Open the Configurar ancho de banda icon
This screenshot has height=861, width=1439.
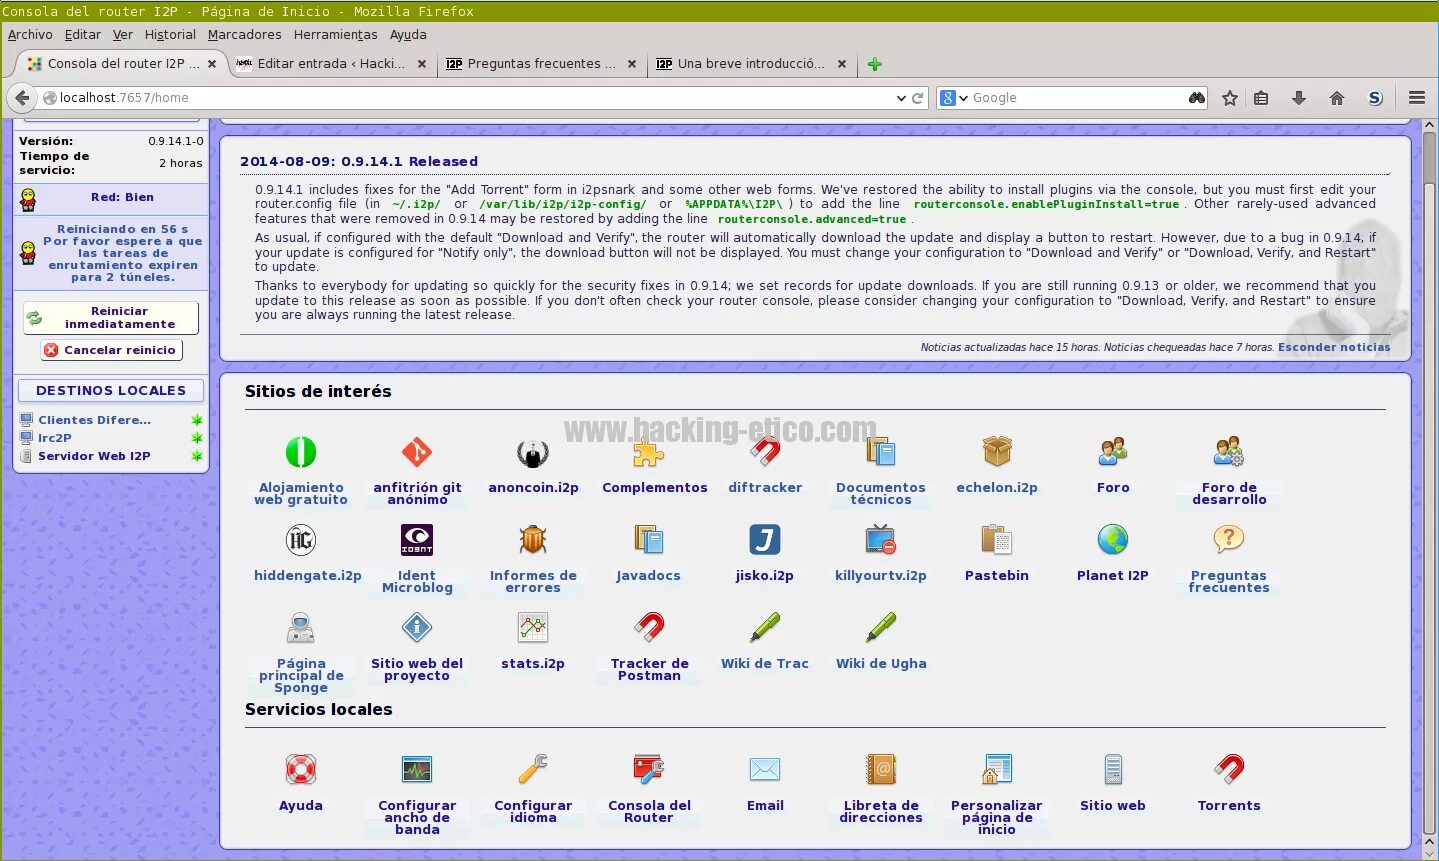coord(417,770)
